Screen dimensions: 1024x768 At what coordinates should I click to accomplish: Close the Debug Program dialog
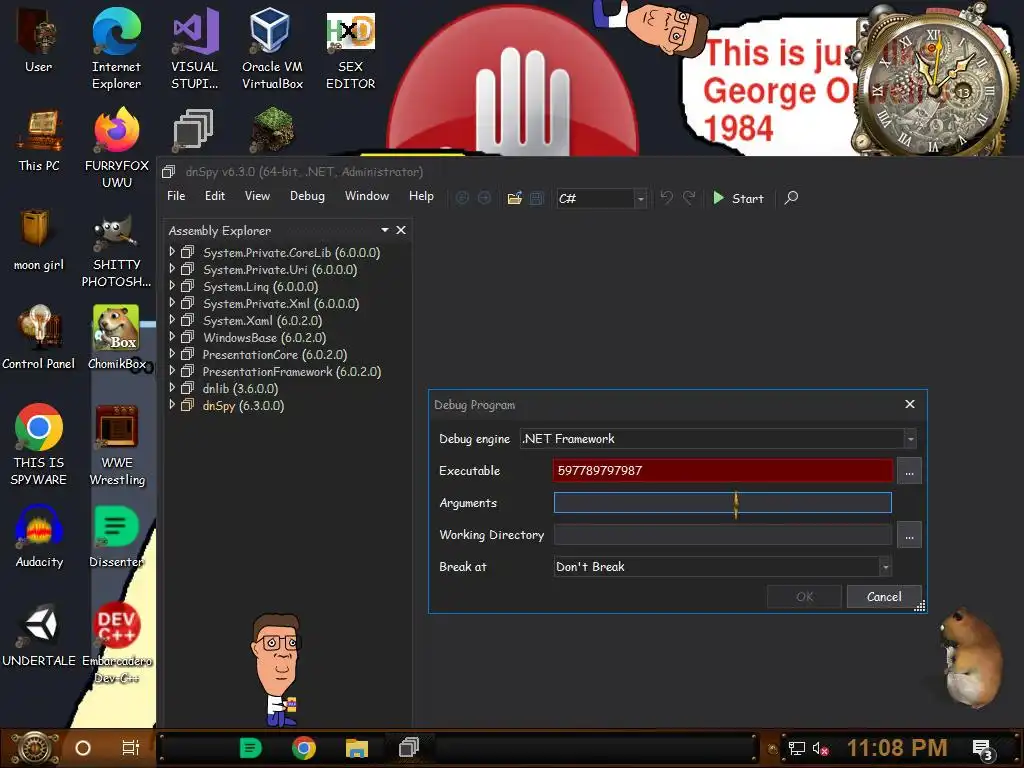pos(910,404)
